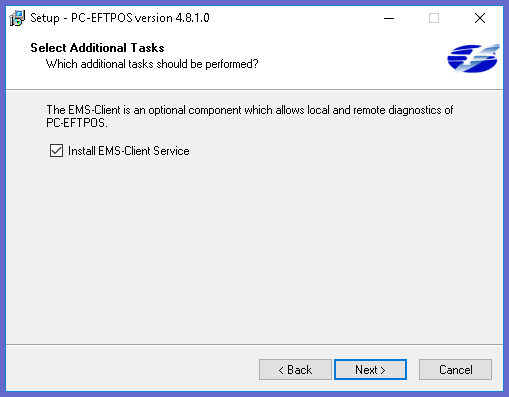The width and height of the screenshot is (509, 397).
Task: Click the right chevron on the Next button
Action: (383, 370)
